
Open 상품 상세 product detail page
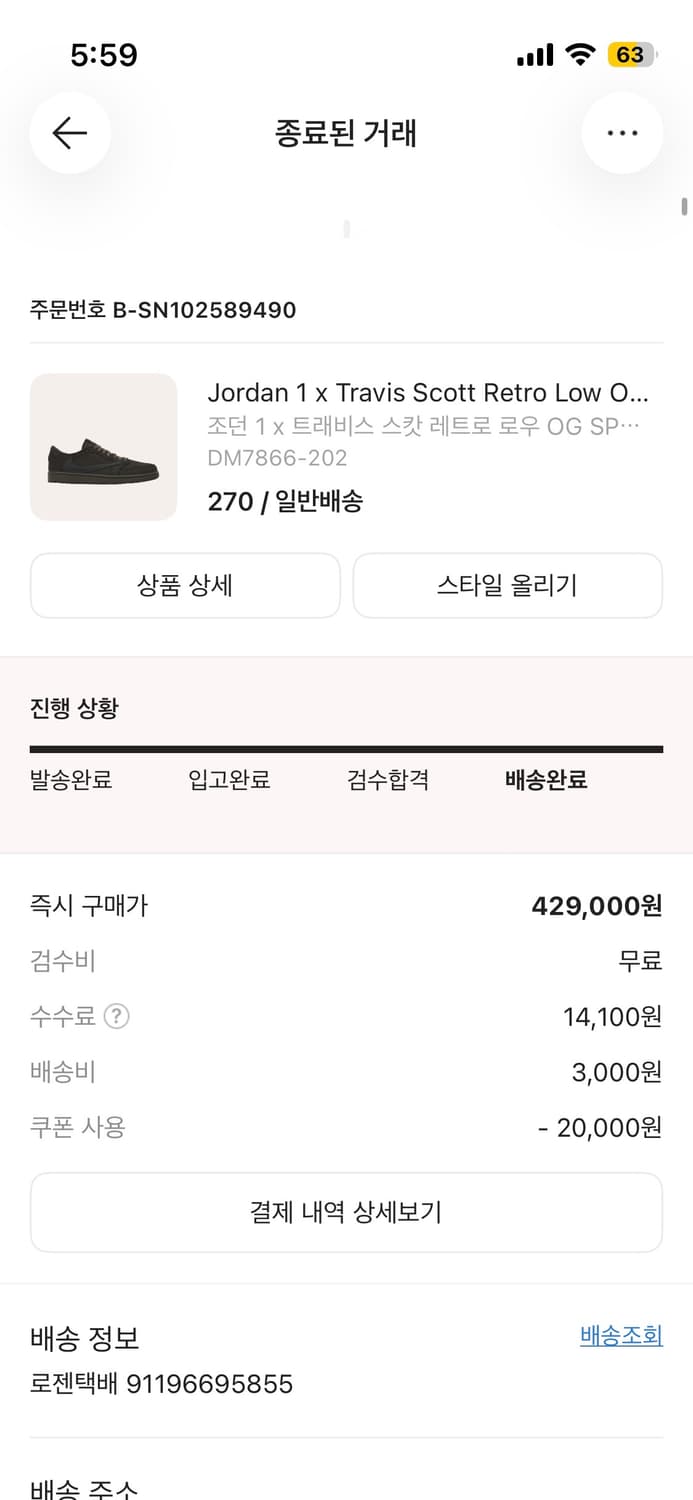pos(184,586)
